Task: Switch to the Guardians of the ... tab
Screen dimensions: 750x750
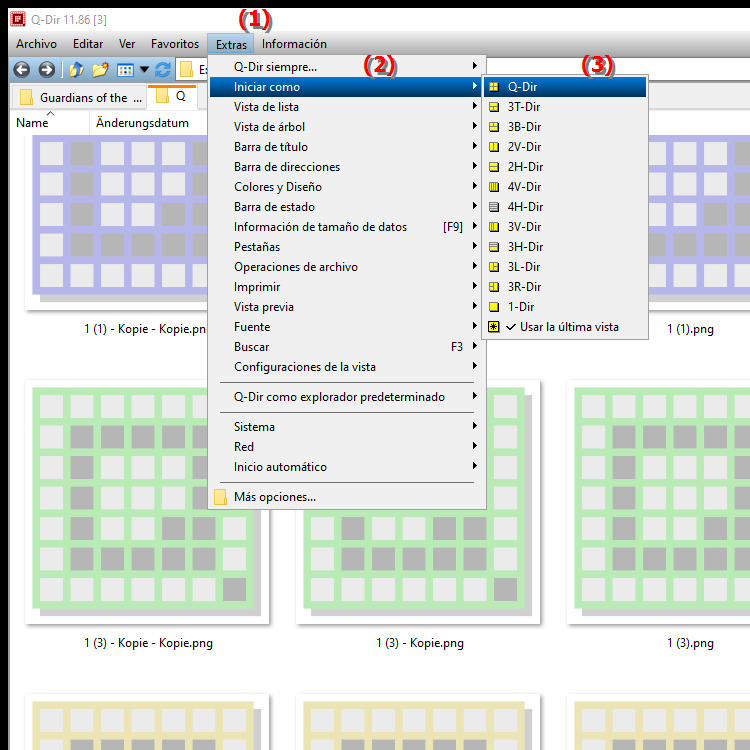Action: point(79,98)
